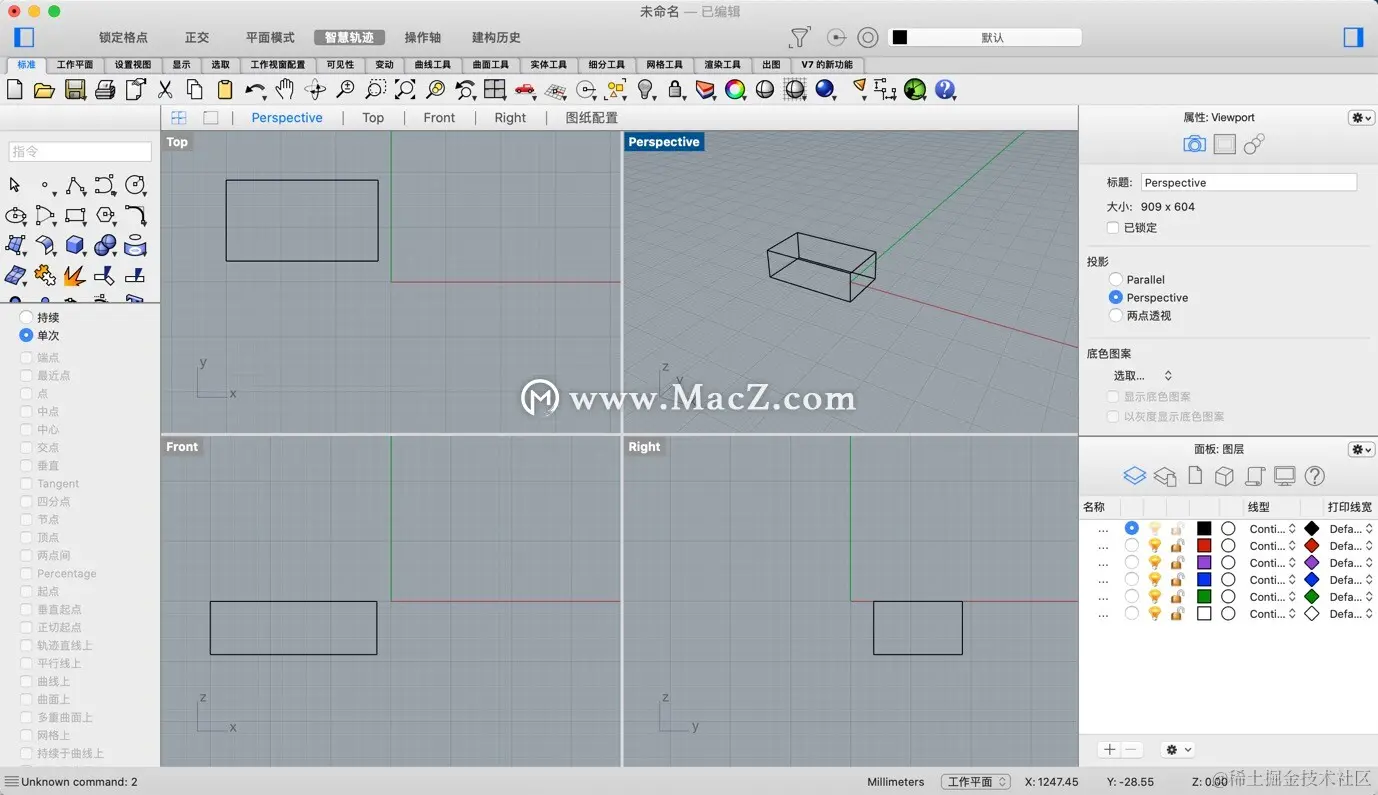
Task: Open the 图纸配置 viewport tab
Action: [x=592, y=117]
